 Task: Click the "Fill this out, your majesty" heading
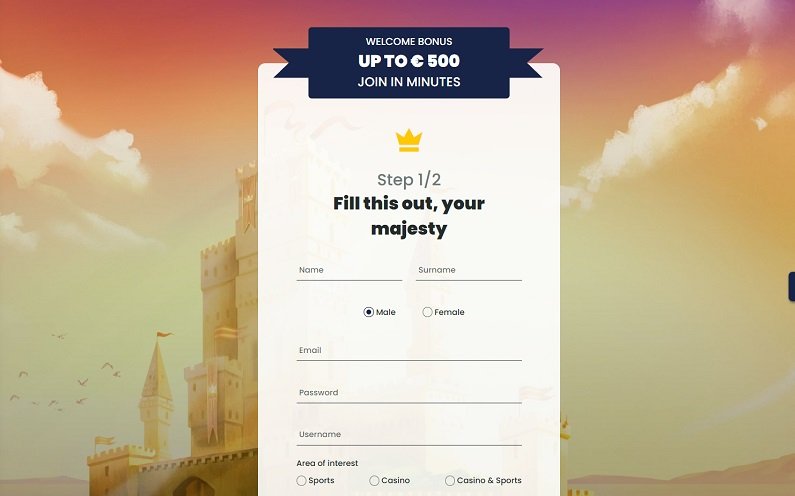(409, 216)
